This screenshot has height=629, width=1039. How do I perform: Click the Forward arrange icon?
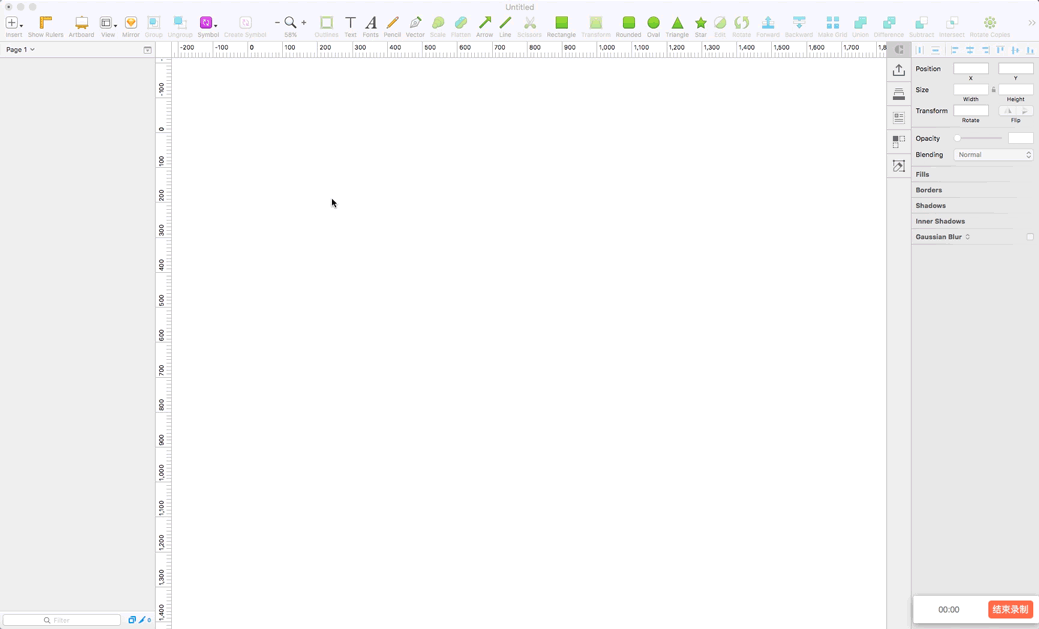click(767, 23)
